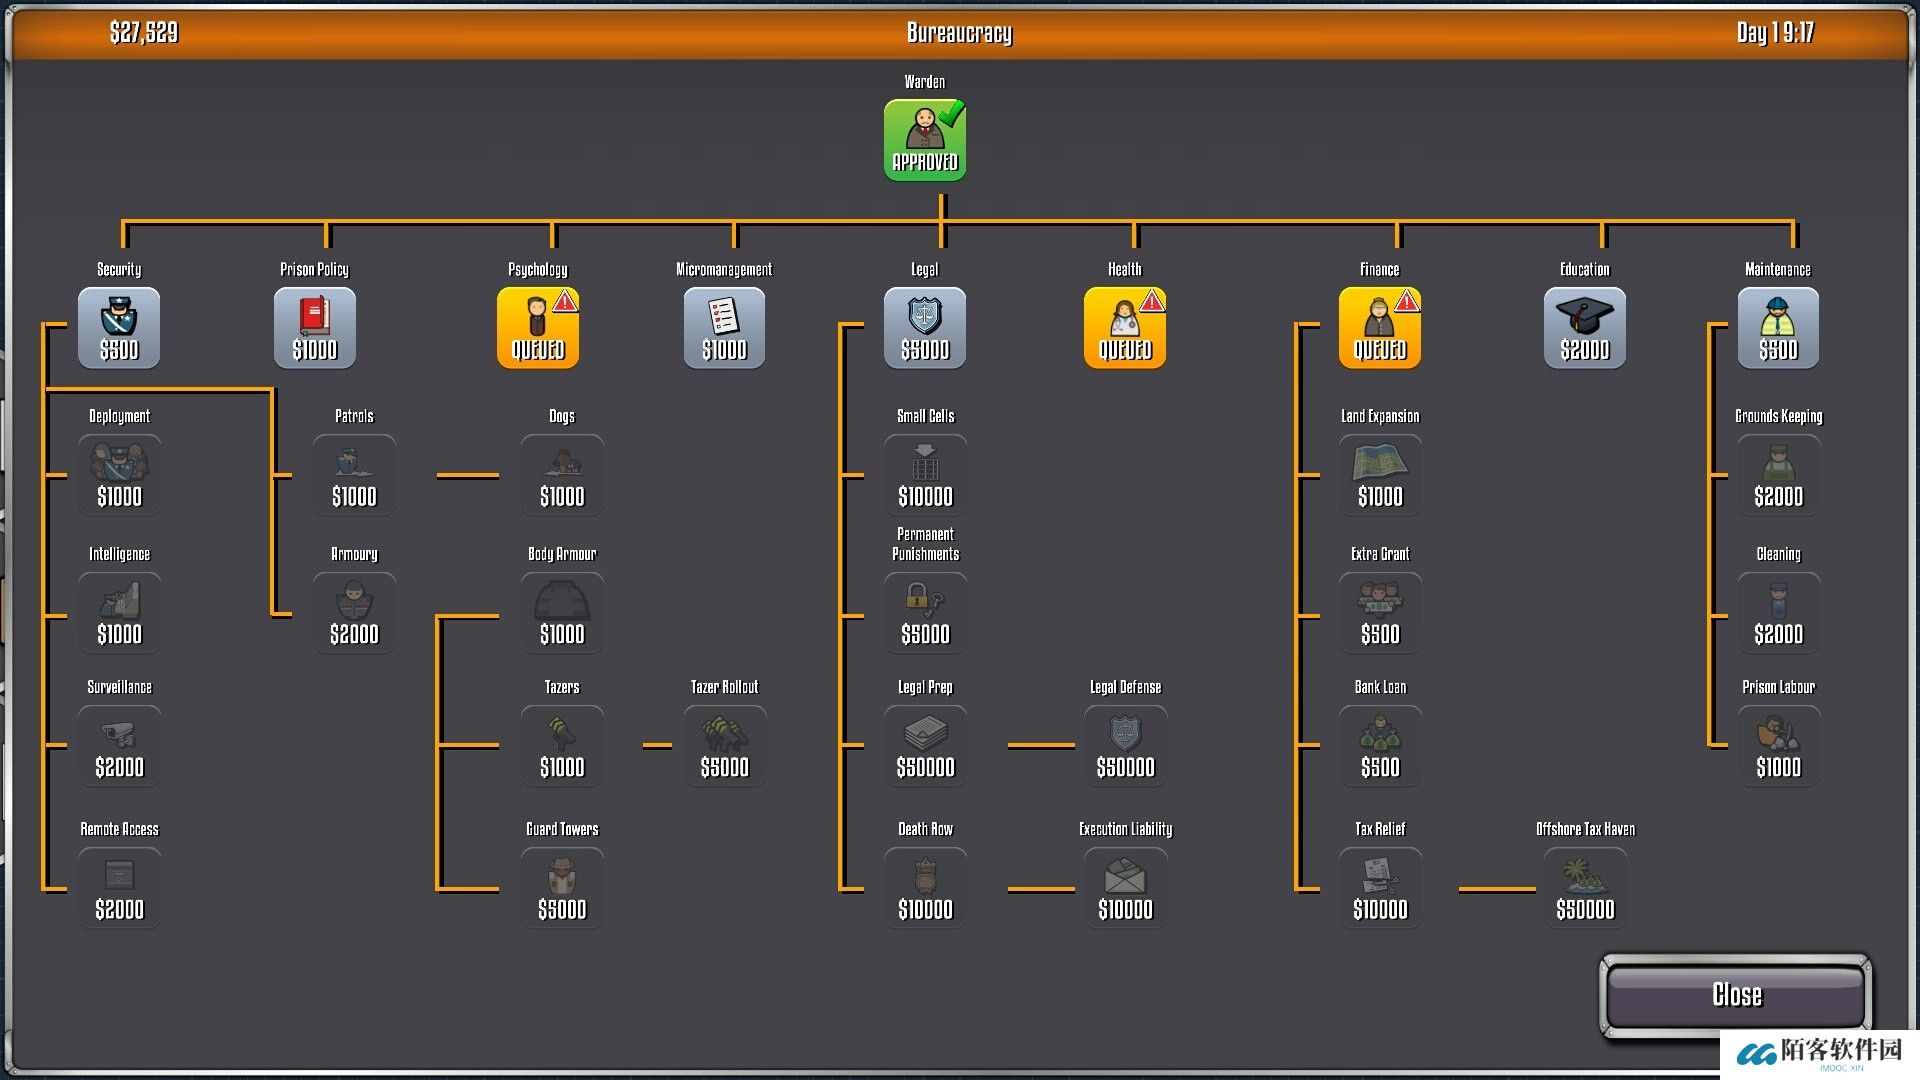Research the Legal shield icon
The width and height of the screenshot is (1920, 1080).
[x=925, y=328]
